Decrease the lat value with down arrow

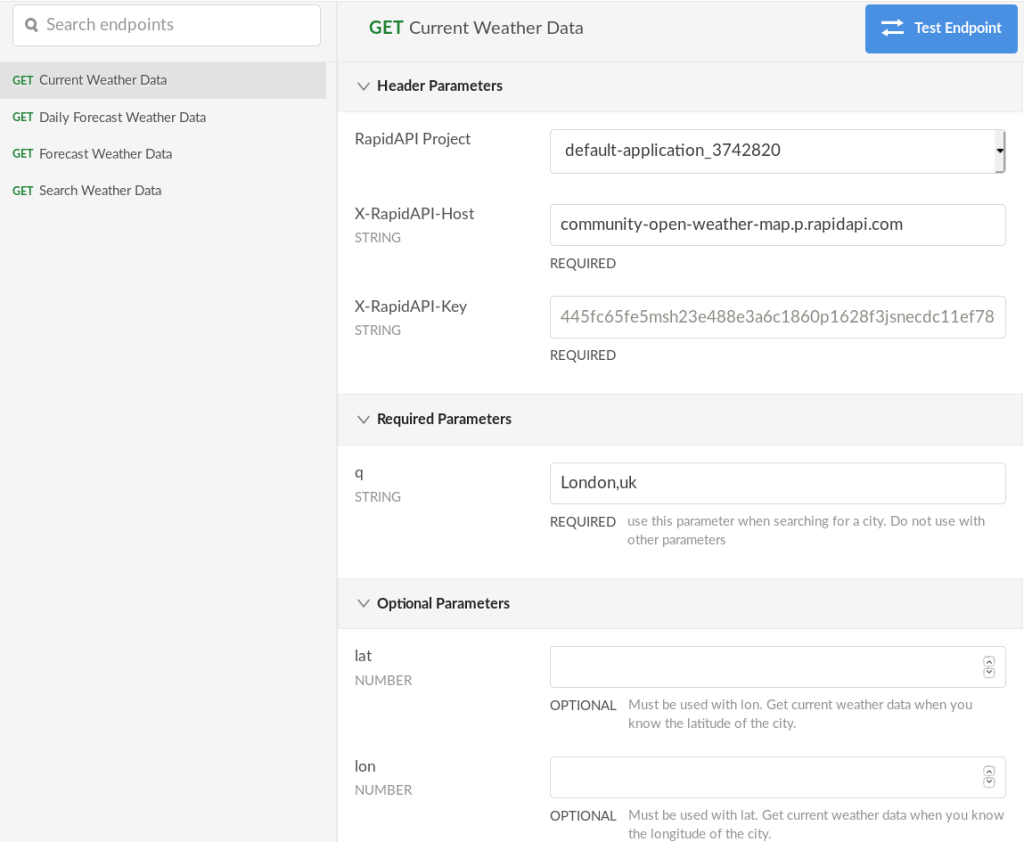tap(989, 672)
